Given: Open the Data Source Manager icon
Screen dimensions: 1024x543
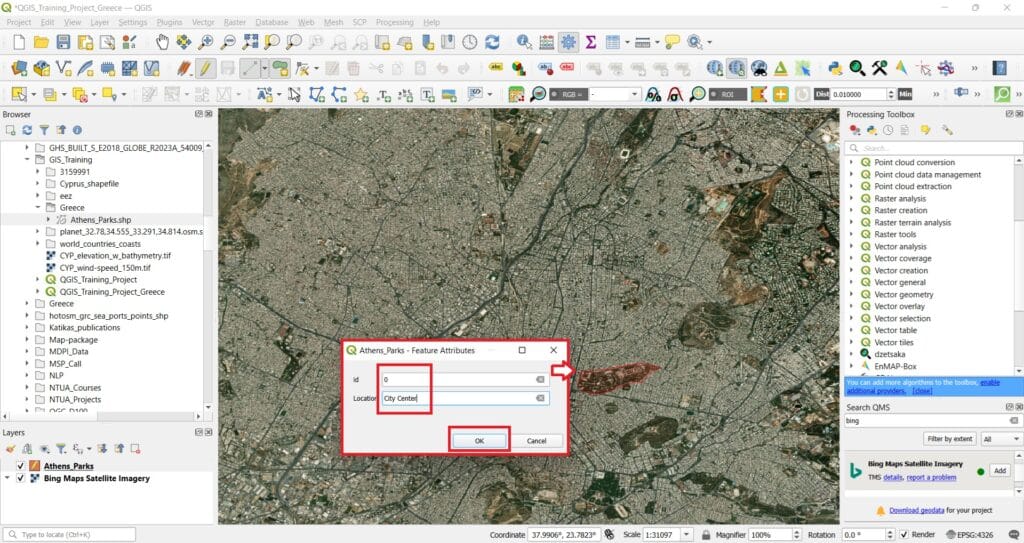Looking at the screenshot, I should click(x=19, y=68).
